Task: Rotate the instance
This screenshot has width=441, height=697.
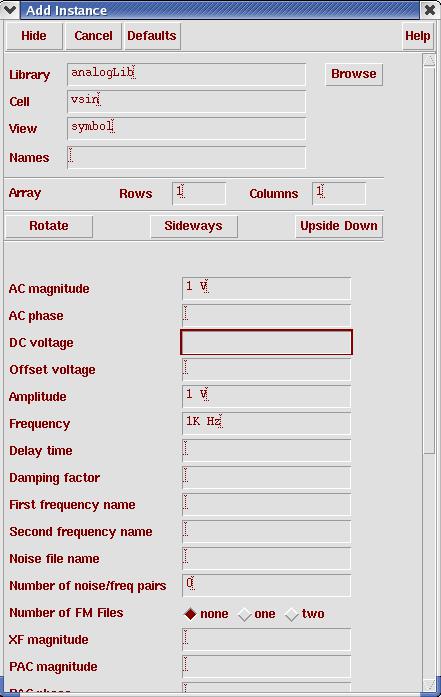Action: [x=49, y=226]
